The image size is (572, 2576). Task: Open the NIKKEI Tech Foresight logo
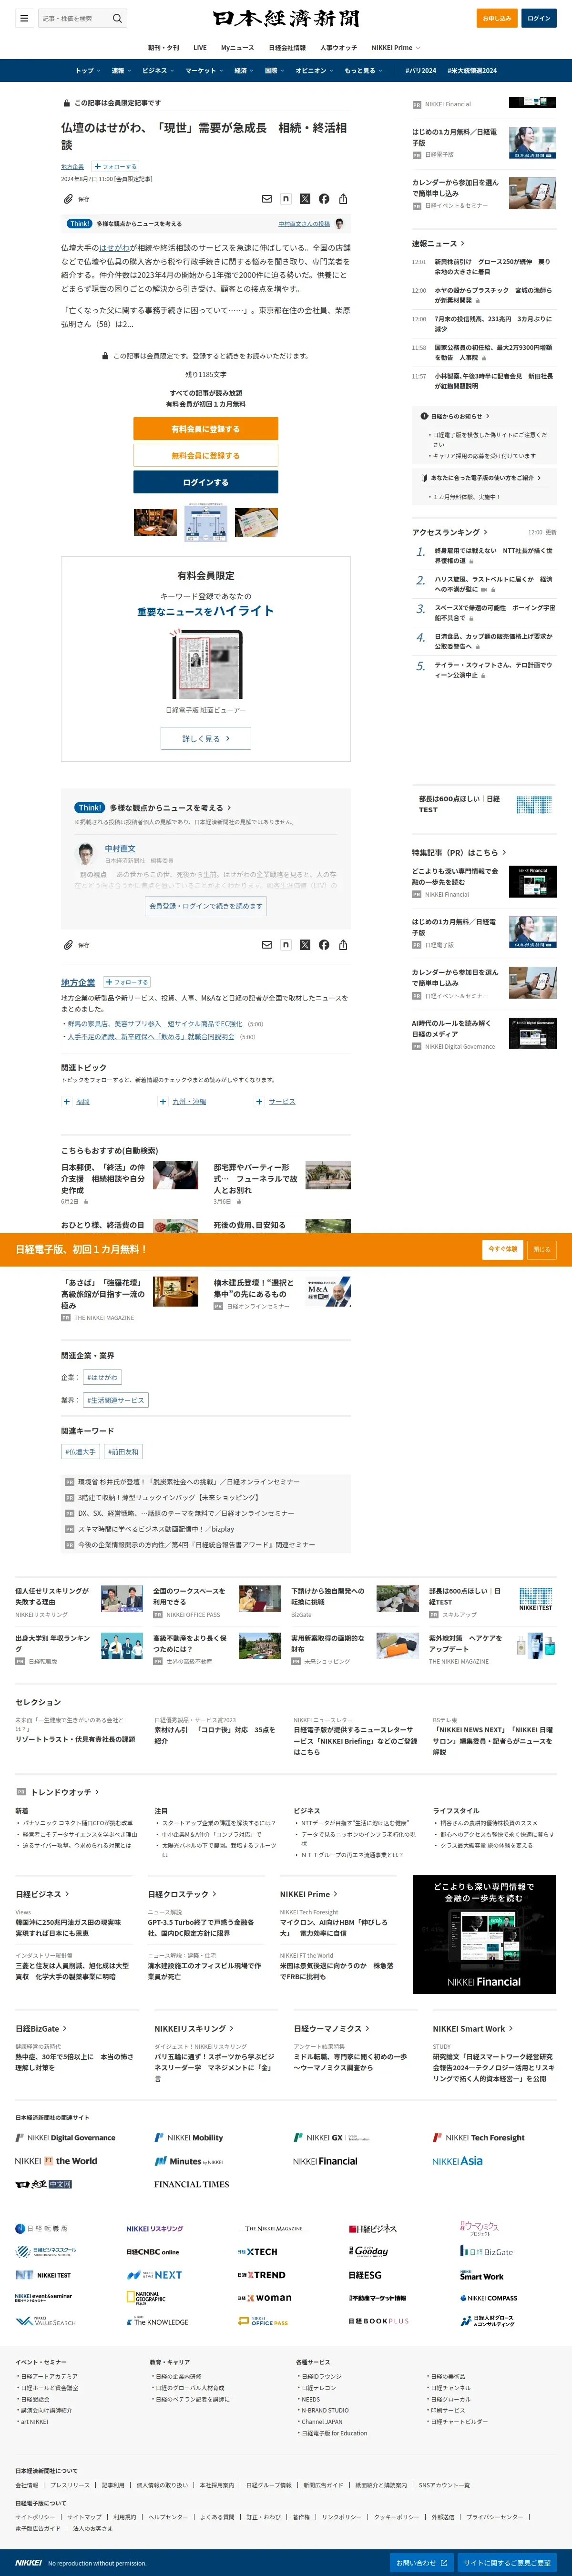[478, 2137]
